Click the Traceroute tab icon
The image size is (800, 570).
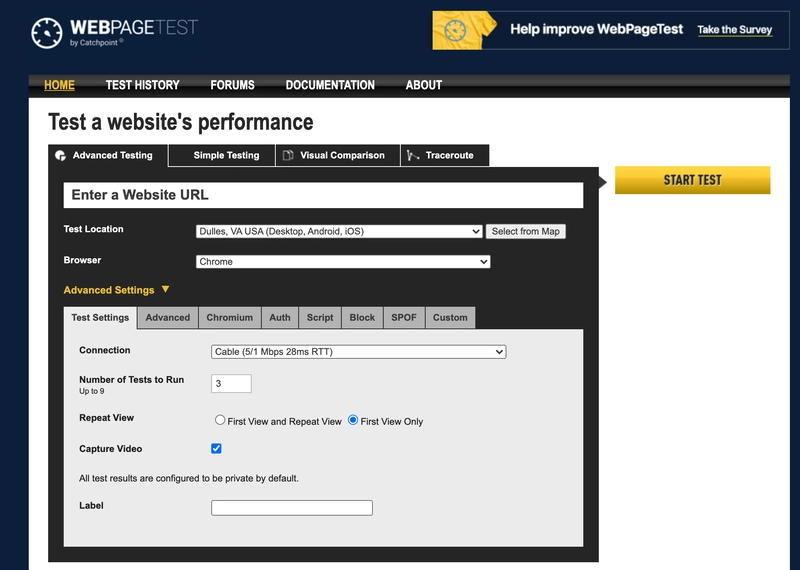click(x=413, y=155)
